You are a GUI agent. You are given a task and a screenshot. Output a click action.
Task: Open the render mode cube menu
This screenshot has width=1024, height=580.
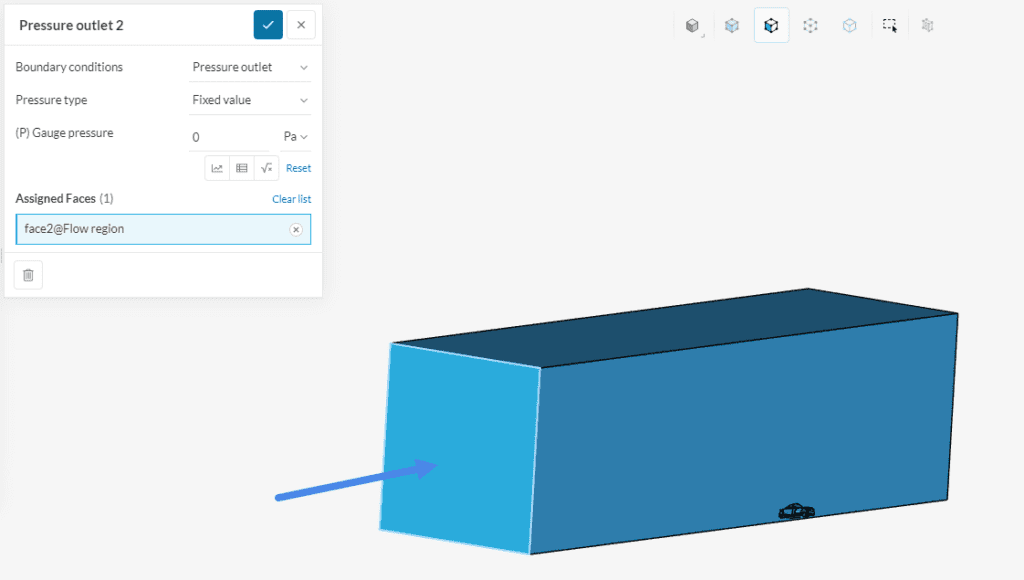point(692,26)
